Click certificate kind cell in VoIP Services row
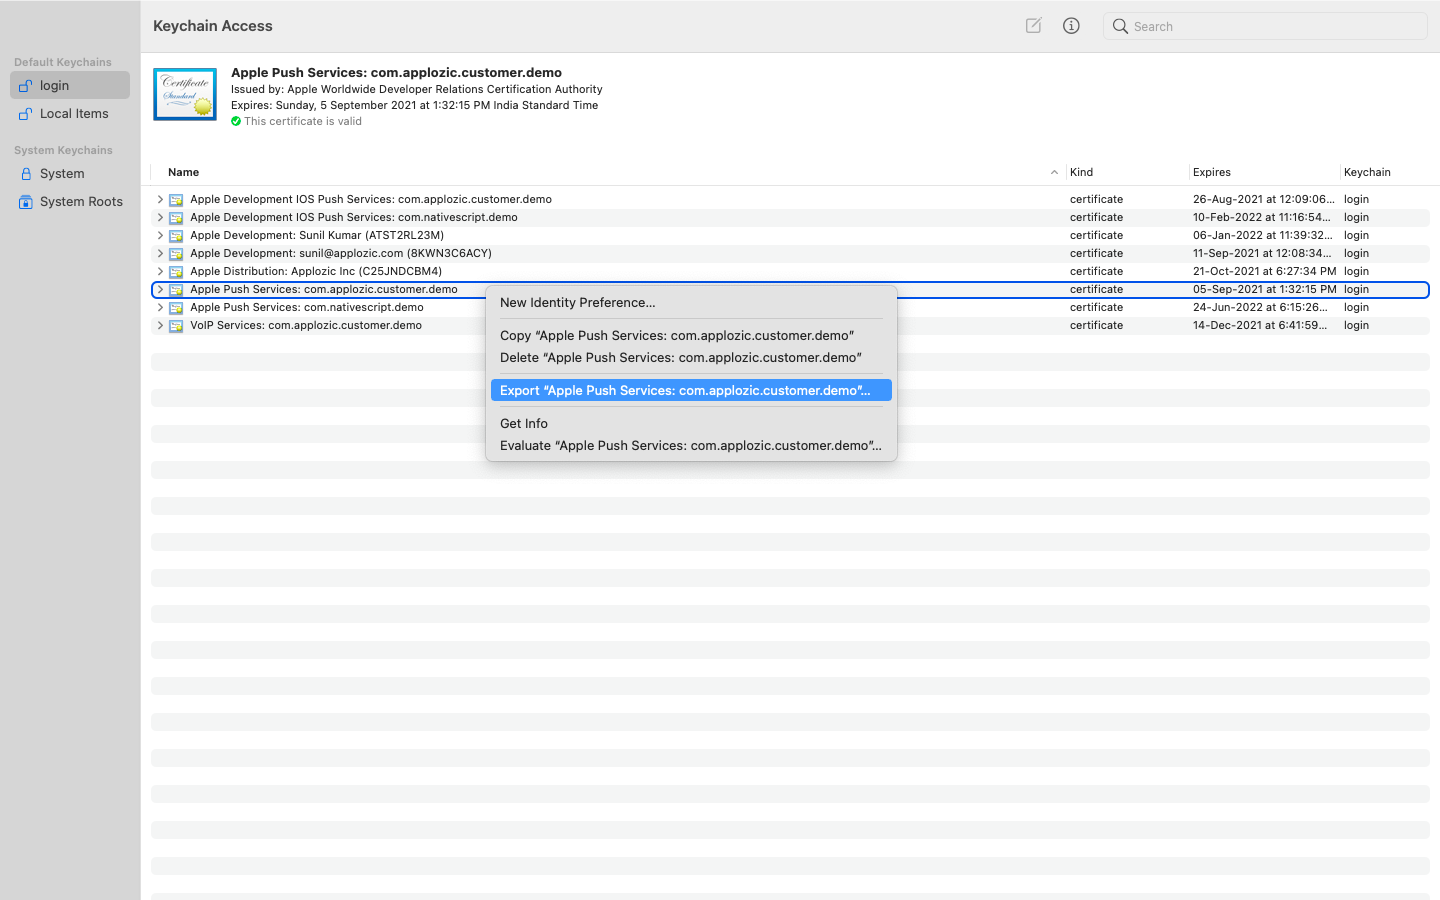The image size is (1440, 900). pos(1096,325)
